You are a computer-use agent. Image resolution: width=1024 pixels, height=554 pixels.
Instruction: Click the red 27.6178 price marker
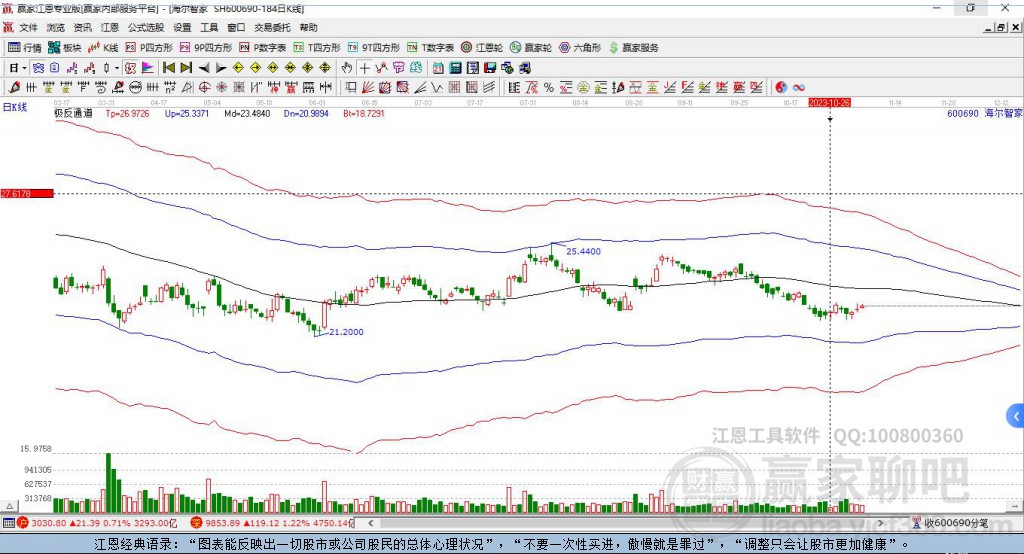coord(27,193)
